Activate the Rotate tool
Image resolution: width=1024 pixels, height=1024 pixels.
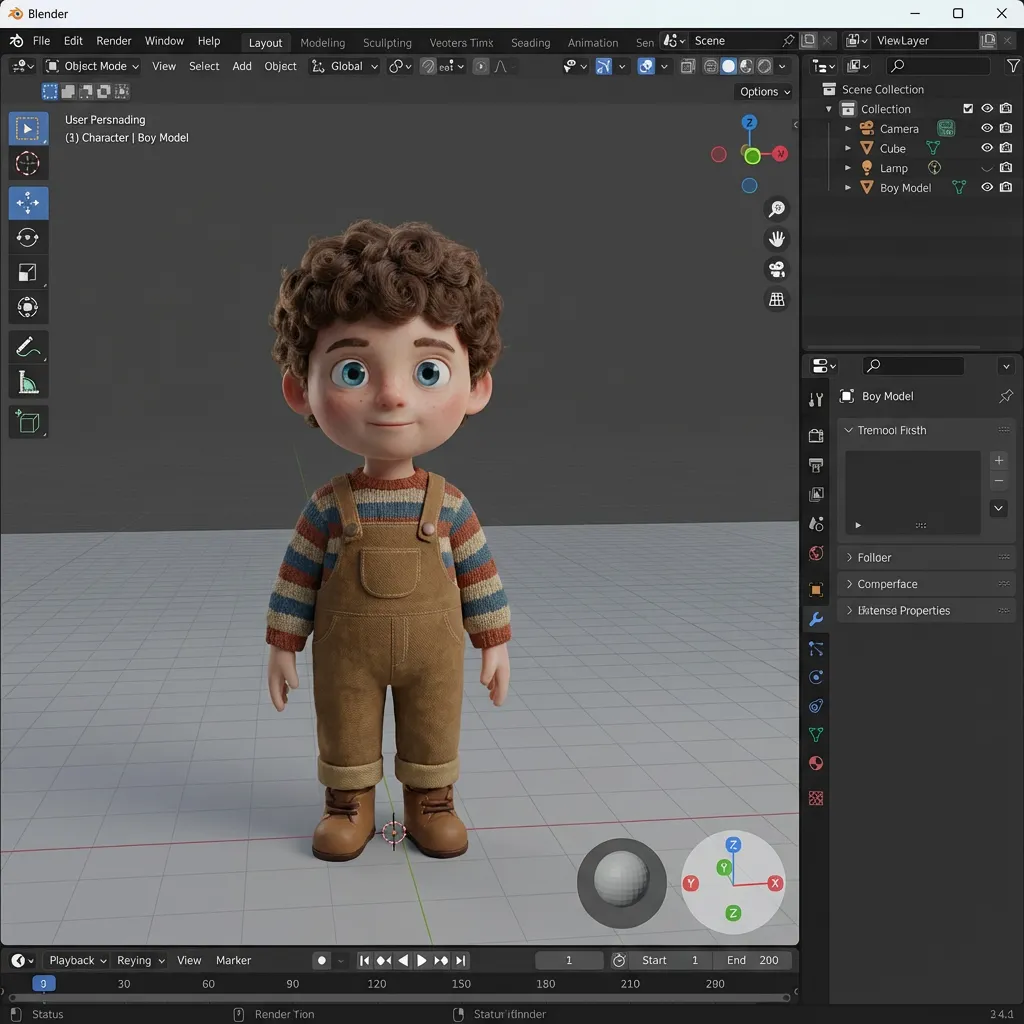click(x=28, y=237)
